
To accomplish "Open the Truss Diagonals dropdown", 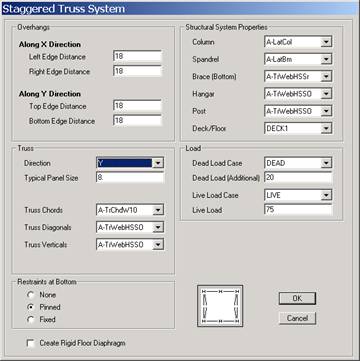I will (x=158, y=227).
